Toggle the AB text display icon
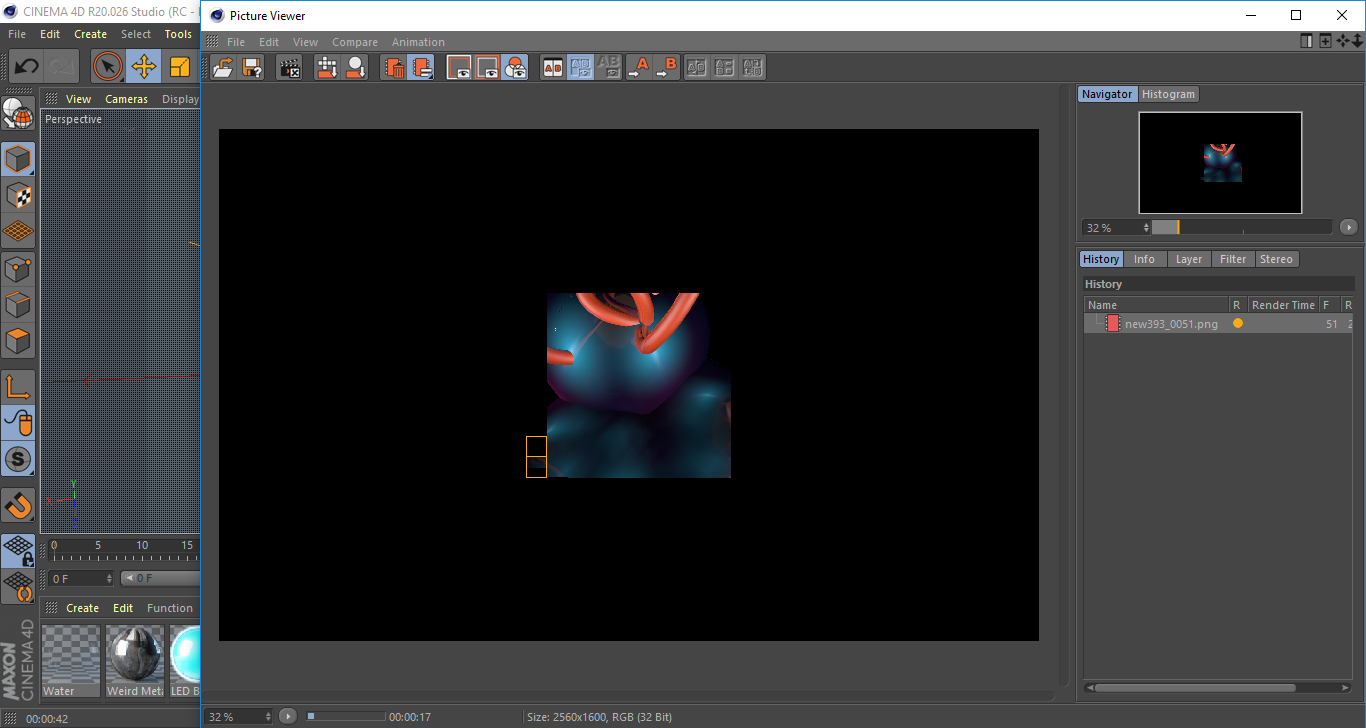Image resolution: width=1366 pixels, height=728 pixels. tap(608, 68)
